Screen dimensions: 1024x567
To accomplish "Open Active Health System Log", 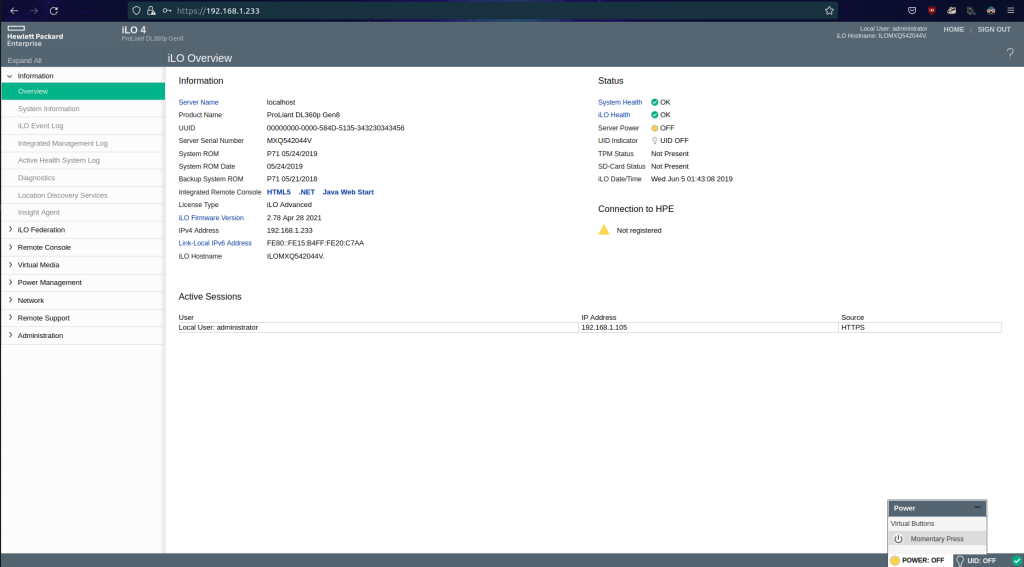I will (x=59, y=160).
